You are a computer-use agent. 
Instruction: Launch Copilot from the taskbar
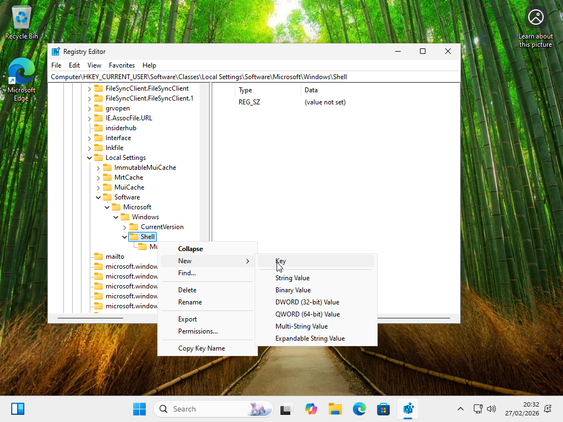click(311, 409)
